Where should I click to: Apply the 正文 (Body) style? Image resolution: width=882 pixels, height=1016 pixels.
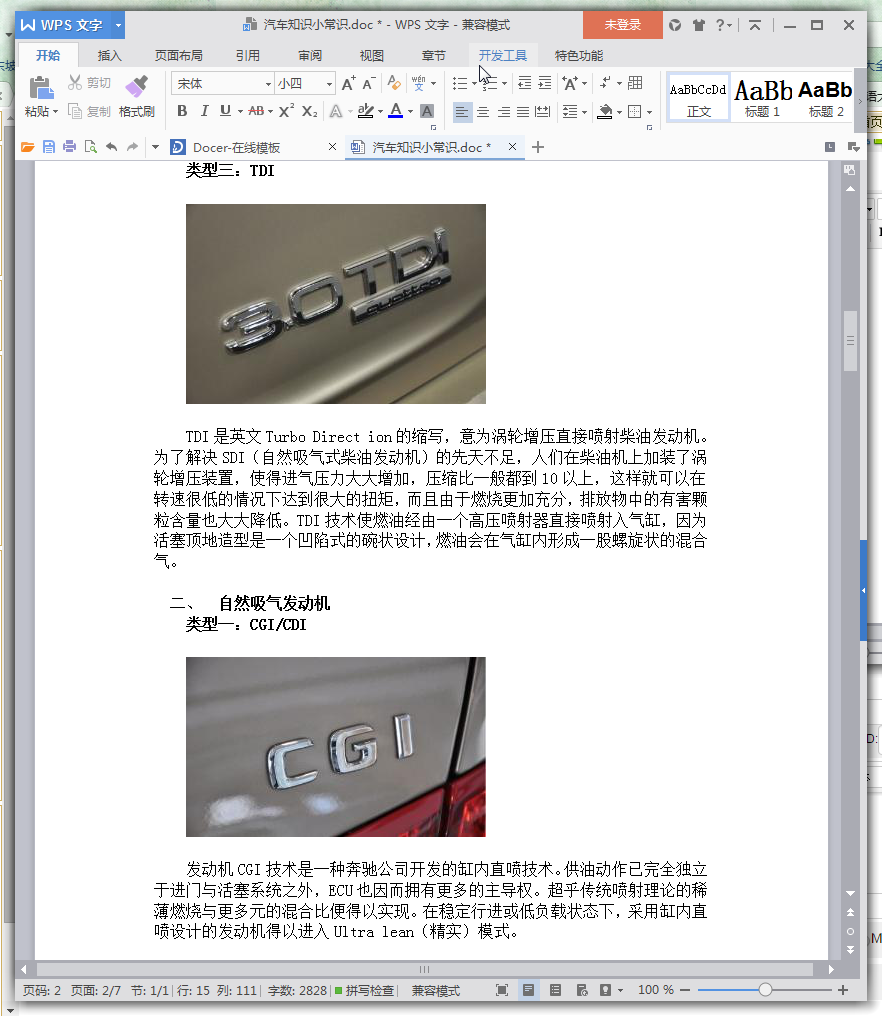tap(699, 97)
